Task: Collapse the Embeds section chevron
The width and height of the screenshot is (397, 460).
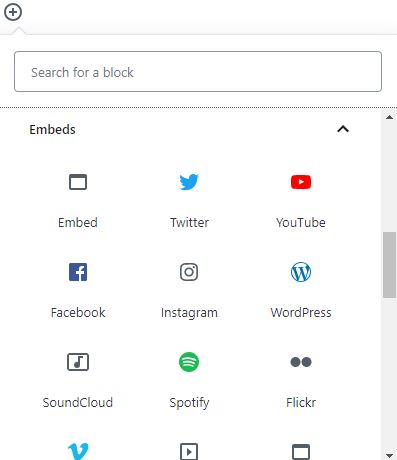Action: pos(343,129)
